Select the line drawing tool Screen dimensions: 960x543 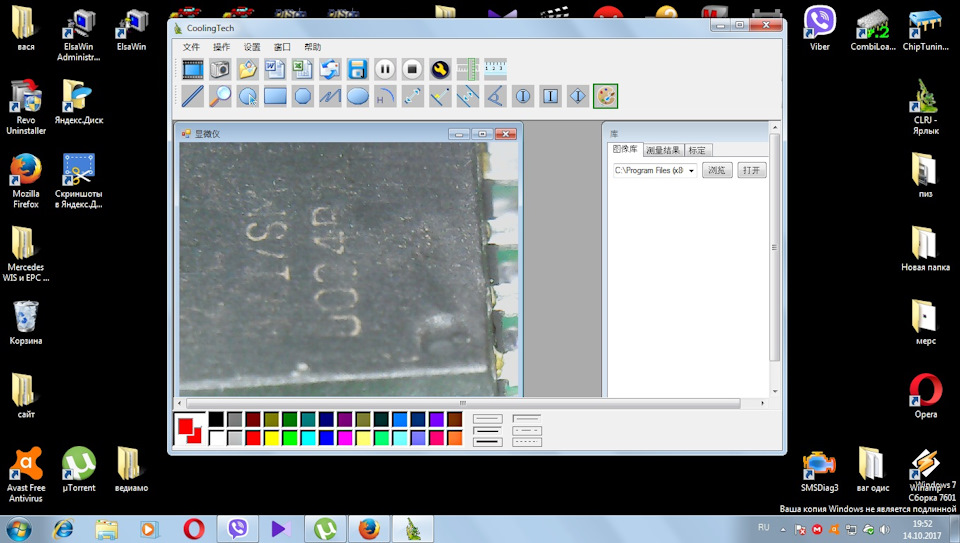[x=193, y=96]
